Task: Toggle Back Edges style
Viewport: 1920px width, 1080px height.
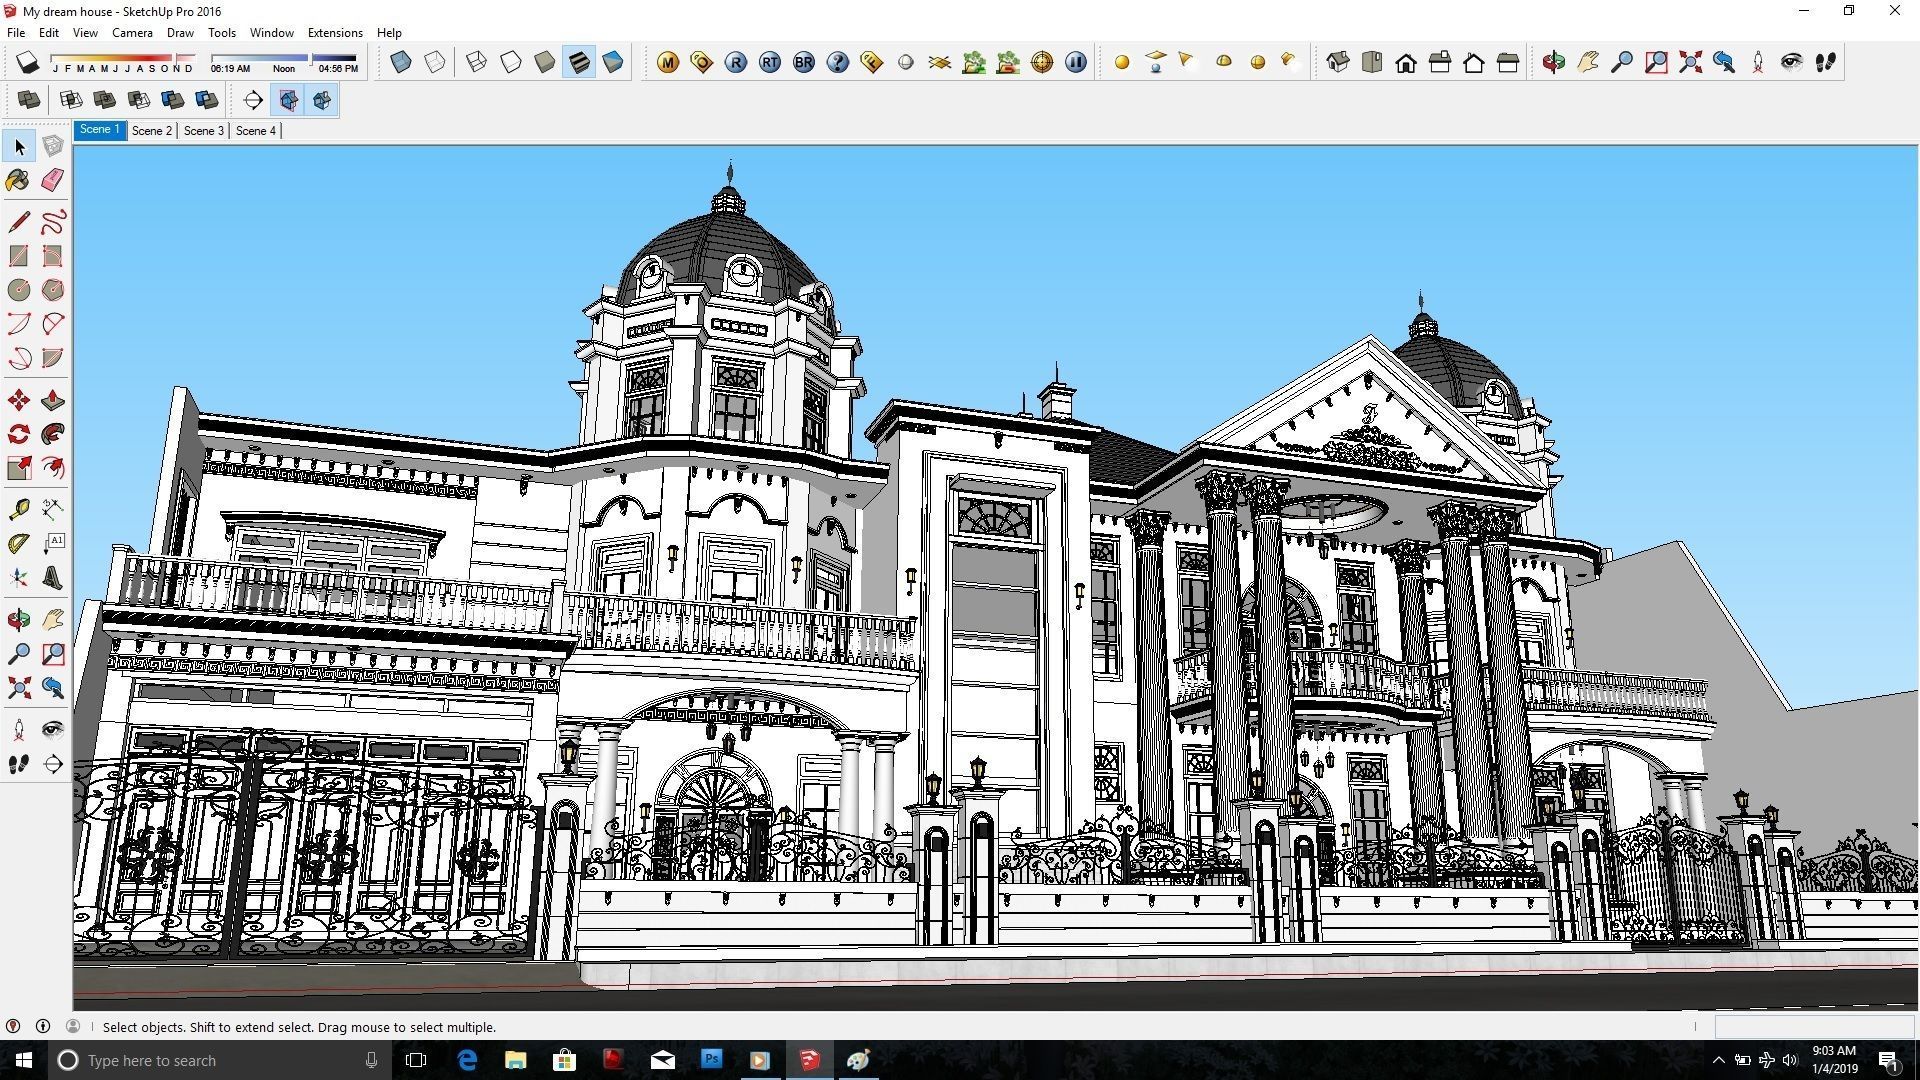Action: (x=435, y=62)
